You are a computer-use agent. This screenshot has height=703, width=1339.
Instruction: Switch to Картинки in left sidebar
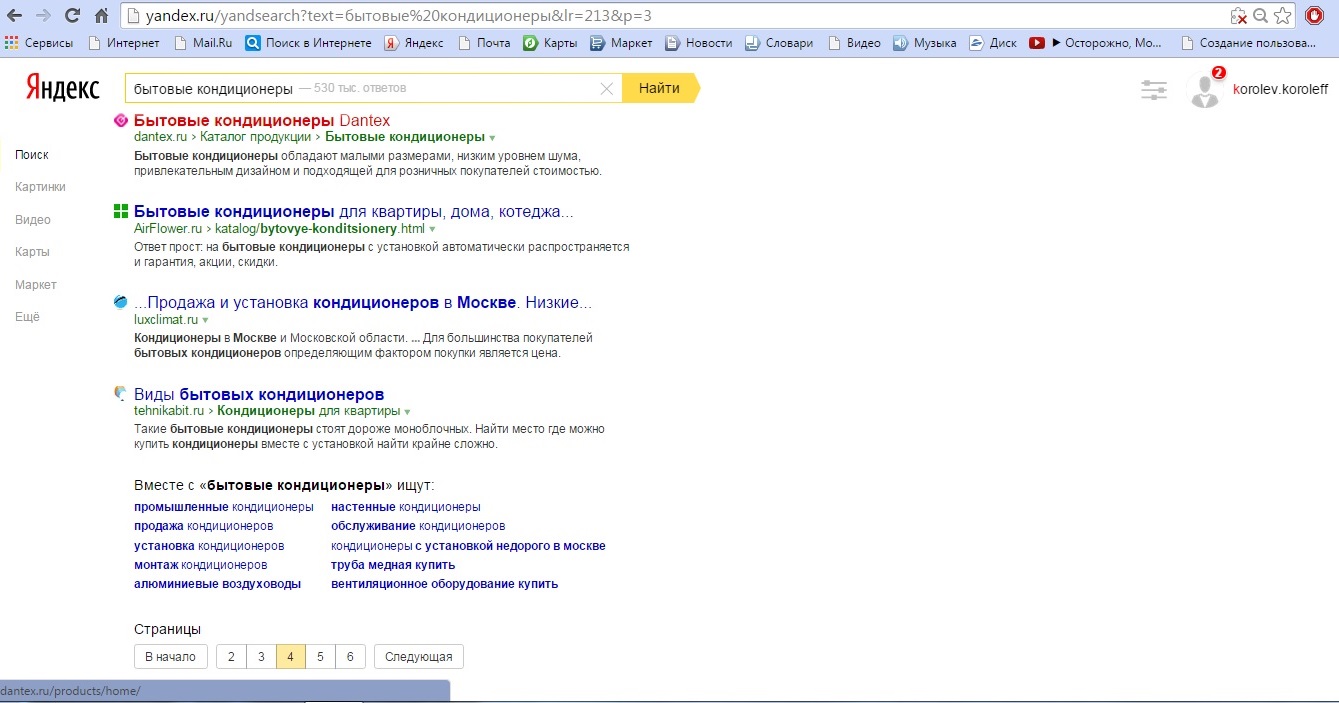click(x=40, y=187)
